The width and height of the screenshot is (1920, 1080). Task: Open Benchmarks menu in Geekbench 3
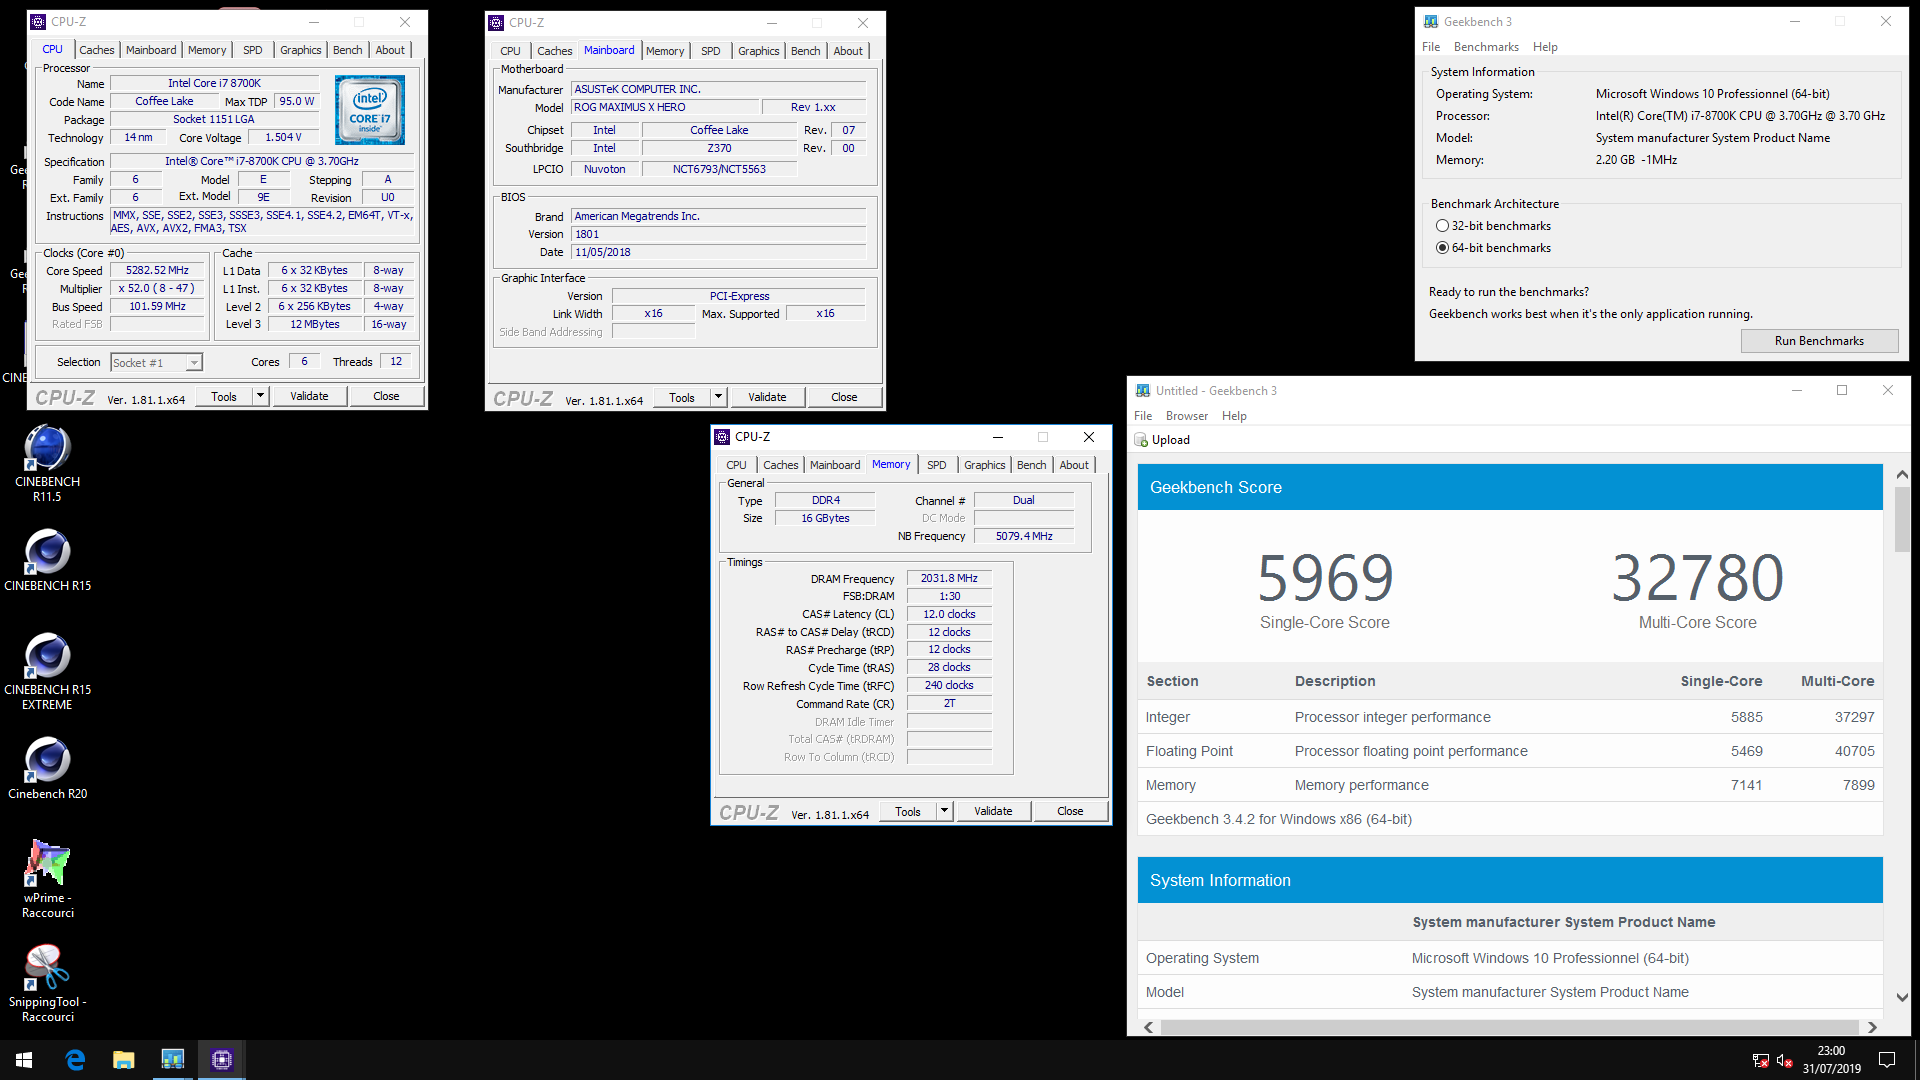tap(1486, 47)
